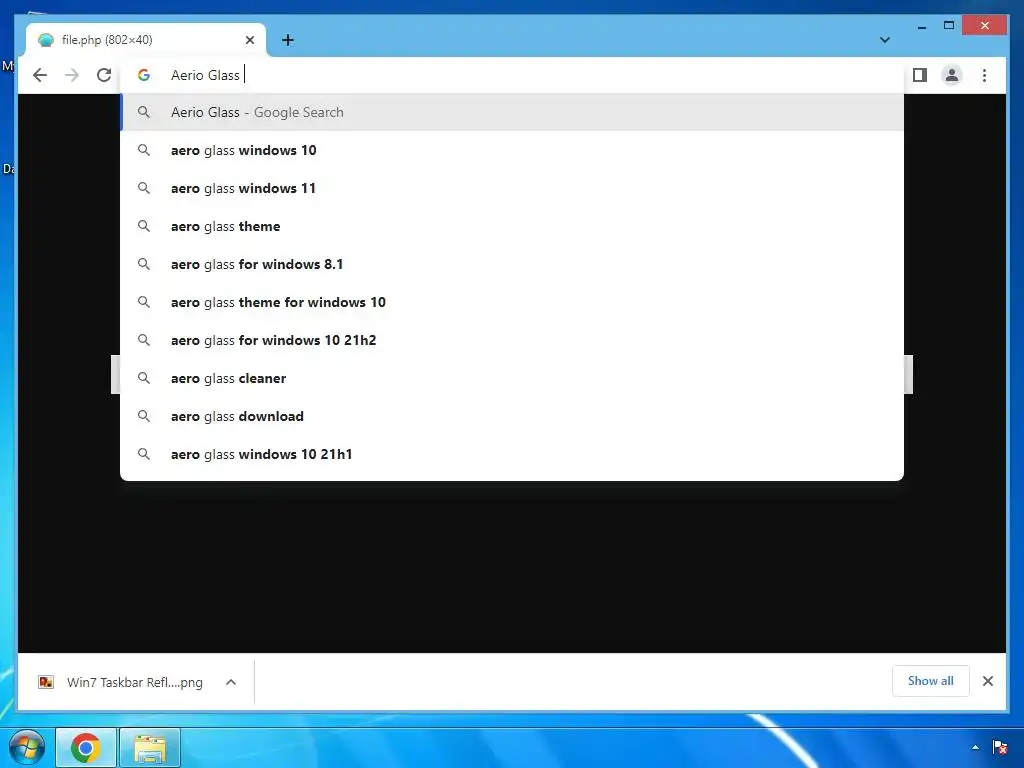Click the Action Center flag icon
The width and height of the screenshot is (1024, 768).
[999, 748]
